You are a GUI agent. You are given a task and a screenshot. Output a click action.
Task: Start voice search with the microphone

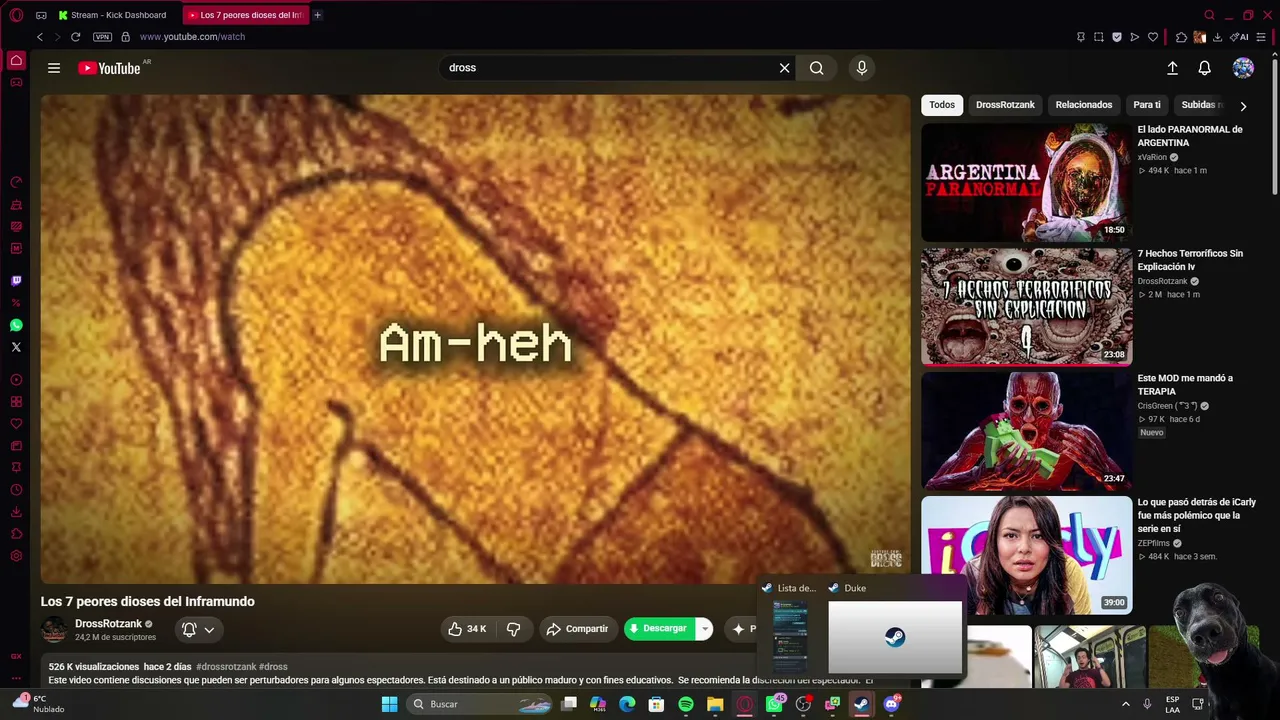pyautogui.click(x=862, y=68)
